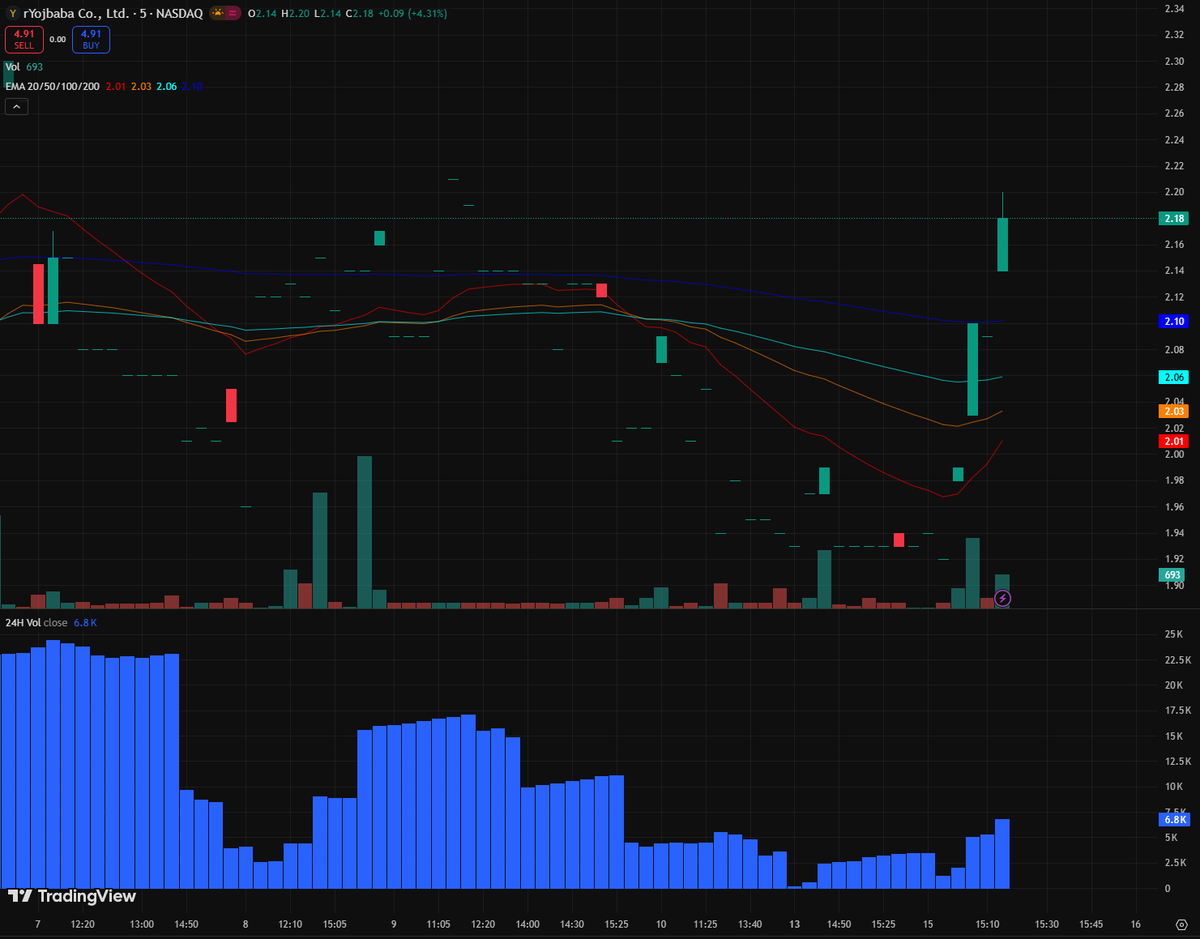Click the 2.22 price scale label
This screenshot has height=939, width=1200.
point(1175,166)
